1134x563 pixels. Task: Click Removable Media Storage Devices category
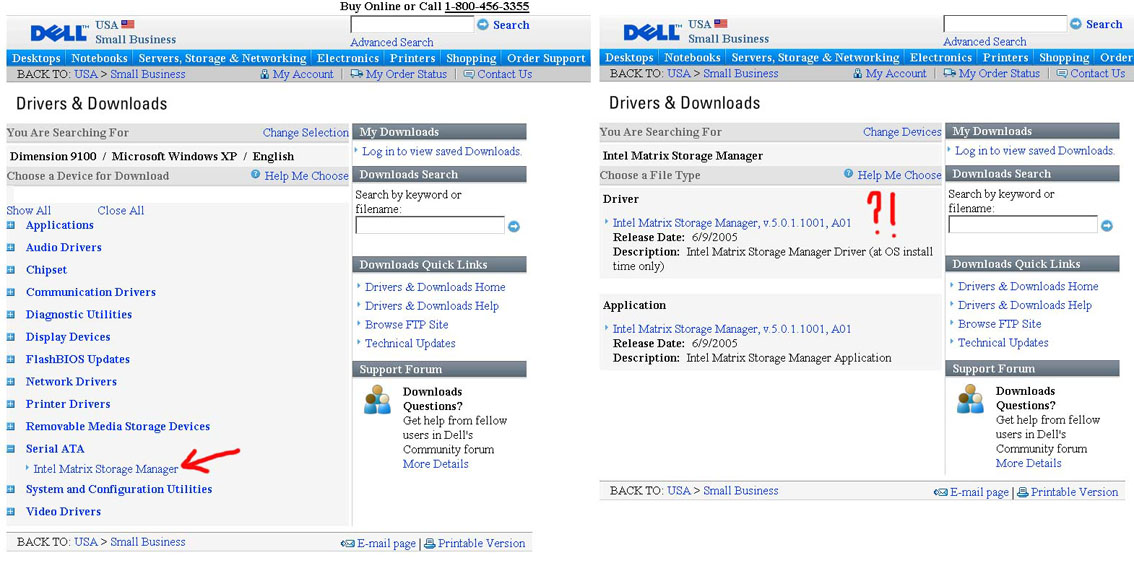pyautogui.click(x=118, y=427)
